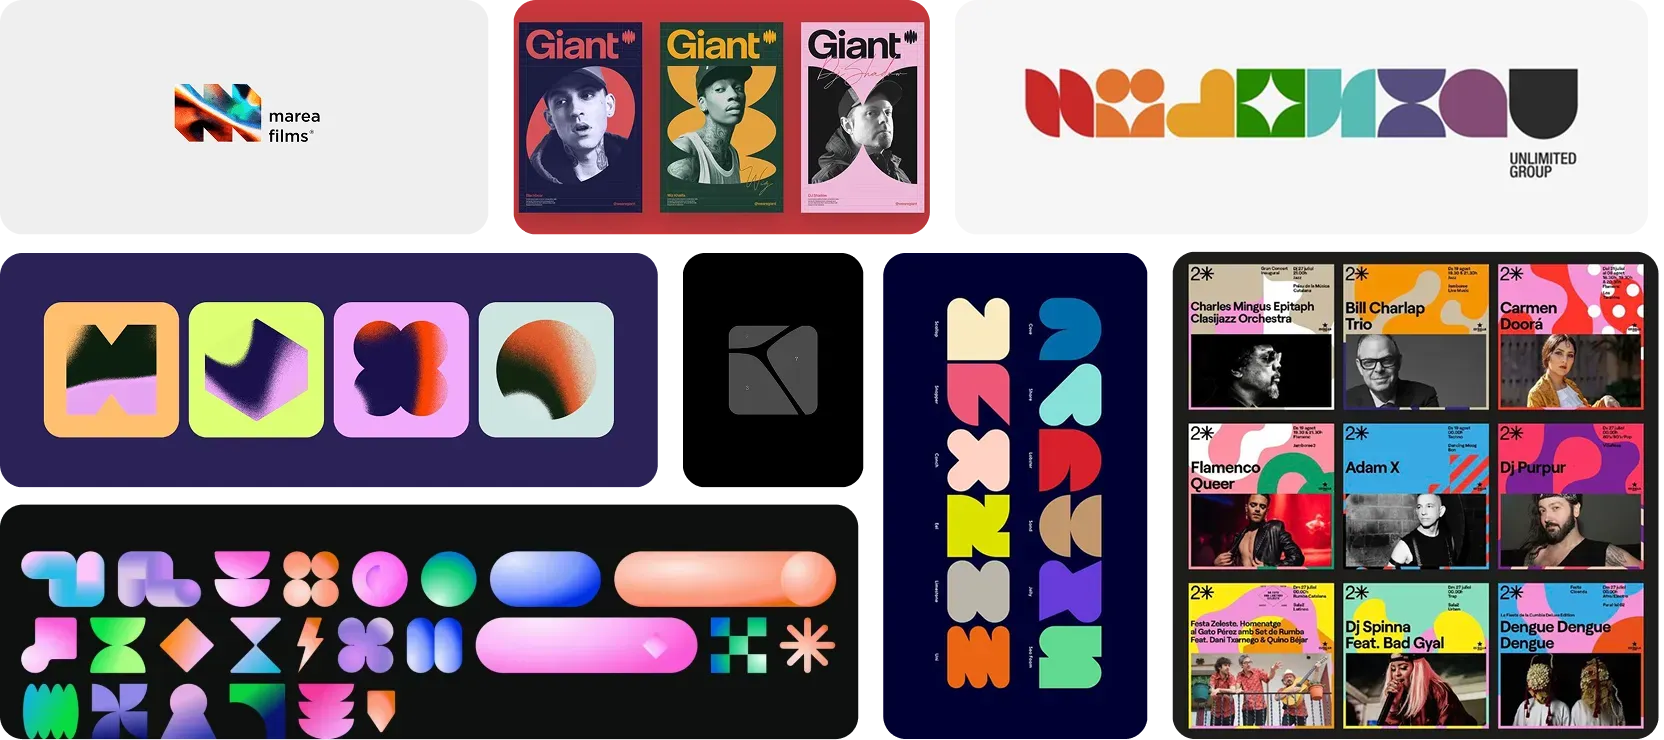1664x740 pixels.
Task: Open the Dengue Dengue Dengue poster
Action: [1571, 655]
